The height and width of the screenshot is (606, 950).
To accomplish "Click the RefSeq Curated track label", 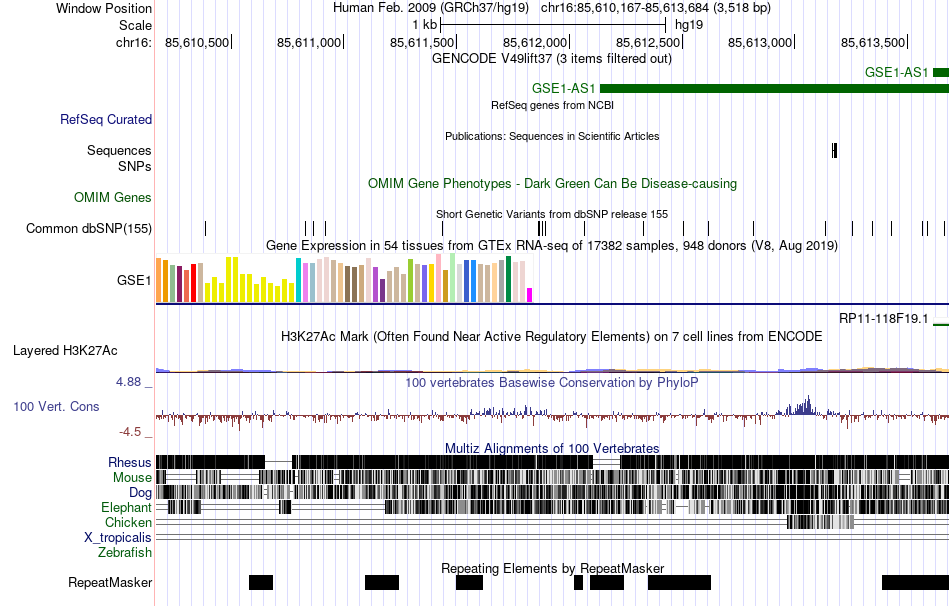I will (x=106, y=119).
